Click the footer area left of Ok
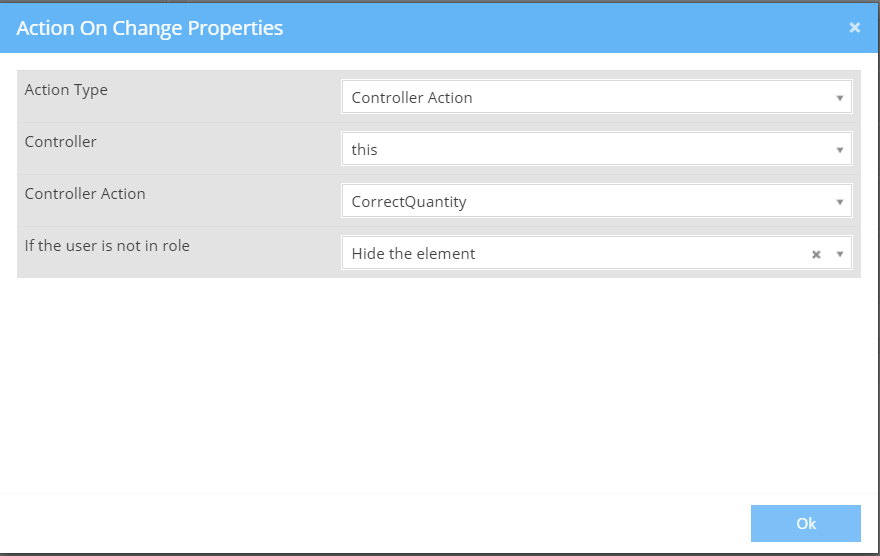Image resolution: width=880 pixels, height=556 pixels. point(400,523)
